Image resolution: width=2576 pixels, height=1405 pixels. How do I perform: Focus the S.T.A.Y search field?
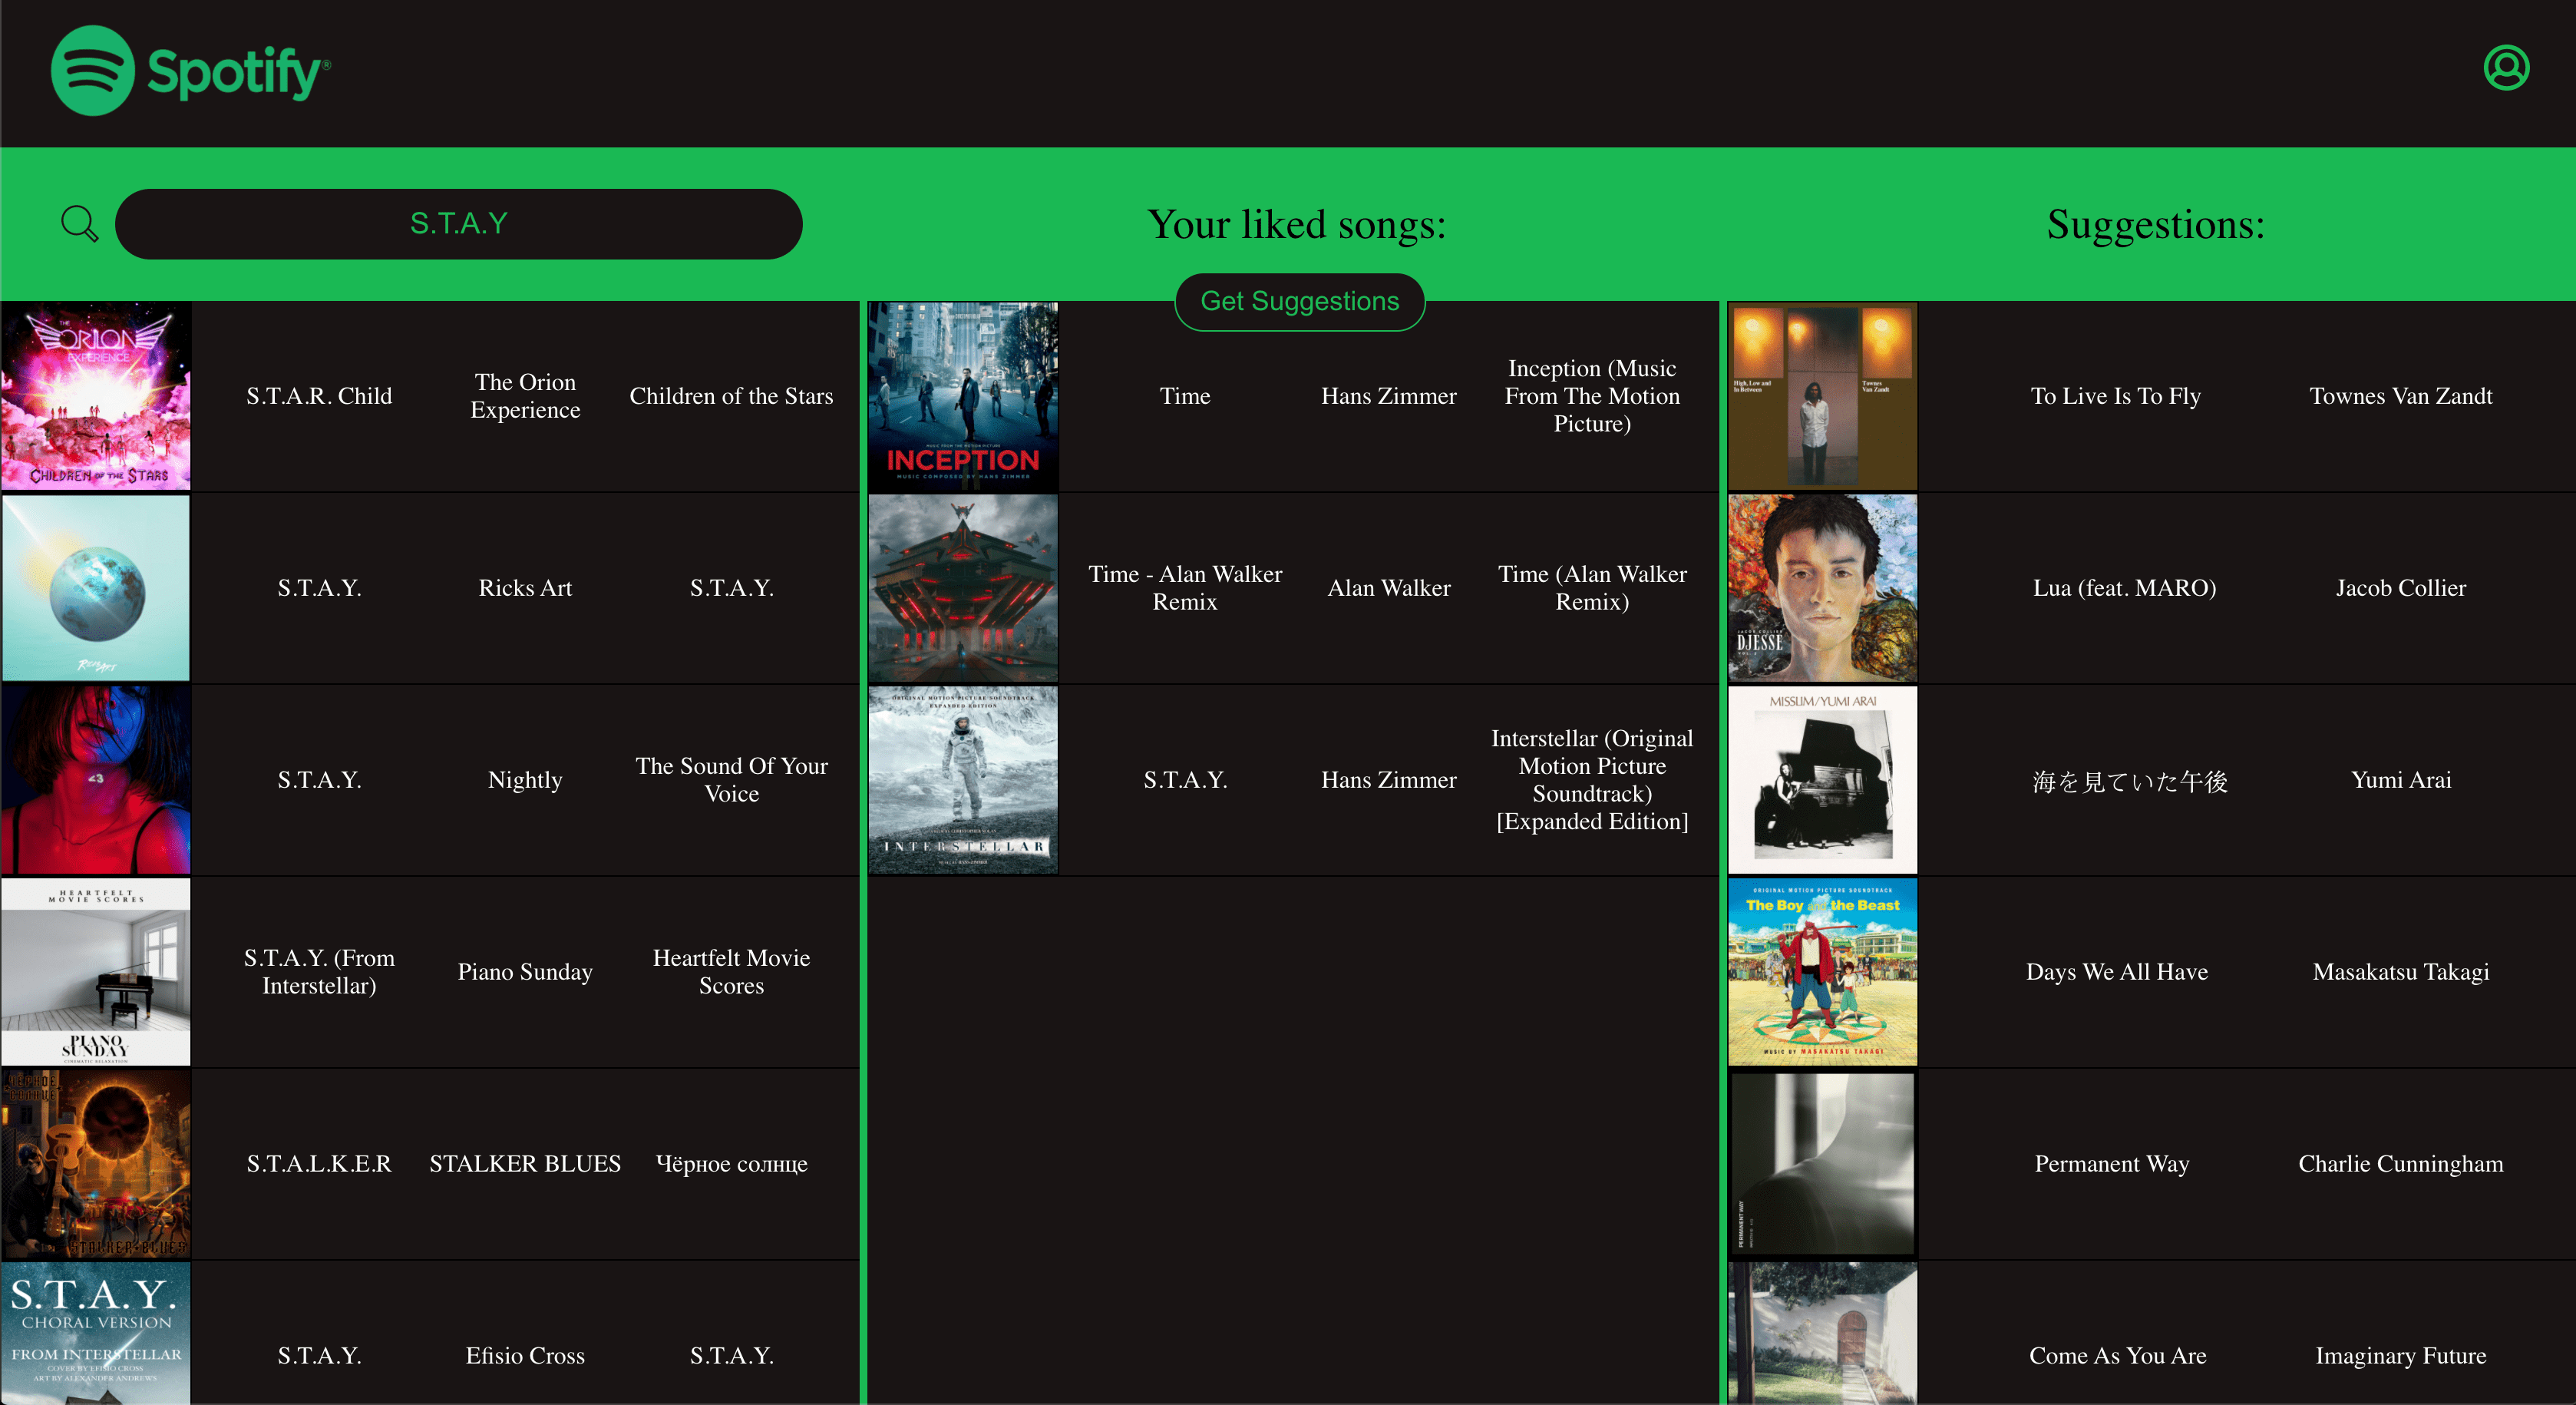(x=458, y=224)
